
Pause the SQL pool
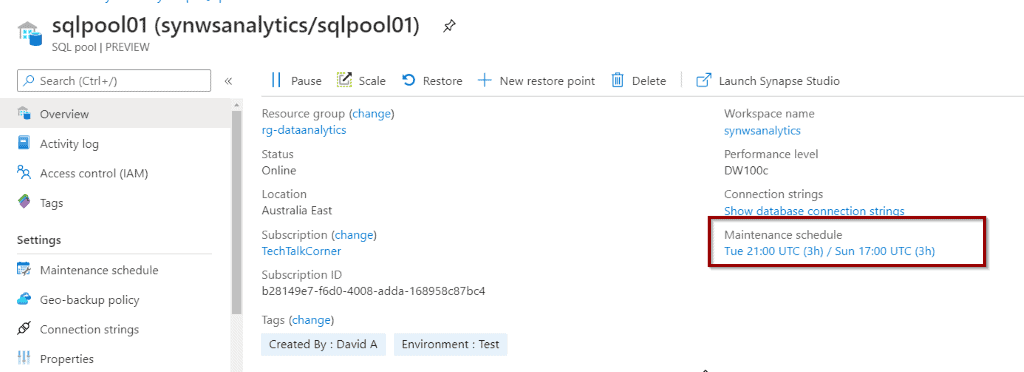pyautogui.click(x=296, y=81)
